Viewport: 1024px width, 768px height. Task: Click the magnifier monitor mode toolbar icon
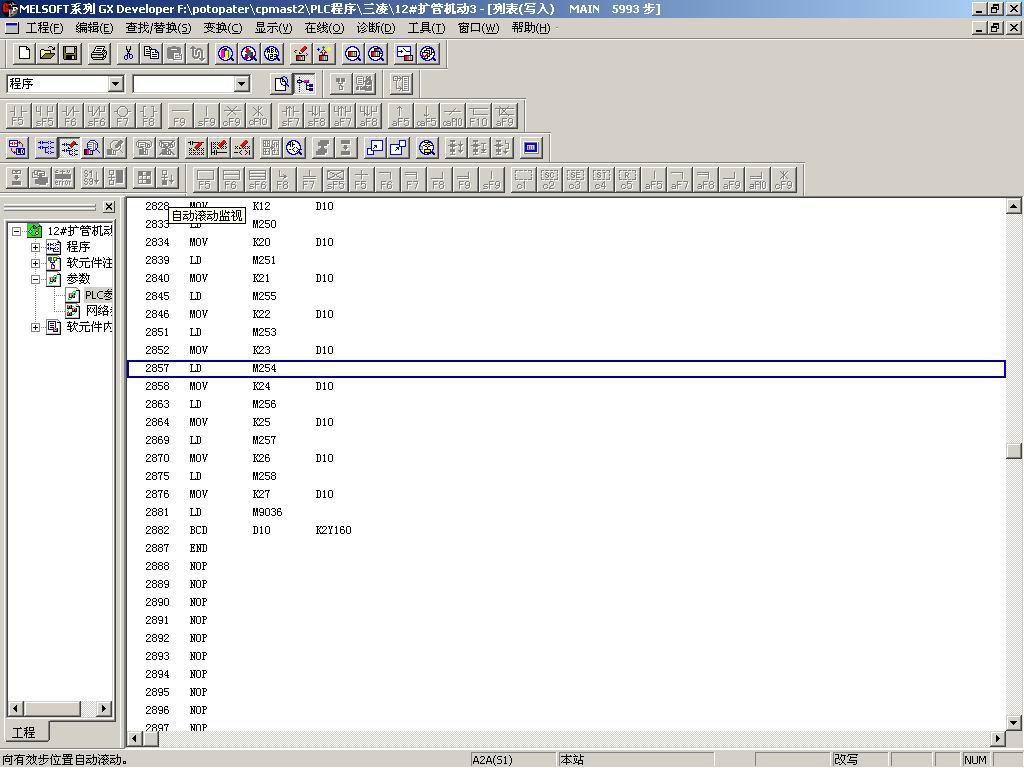tap(92, 148)
